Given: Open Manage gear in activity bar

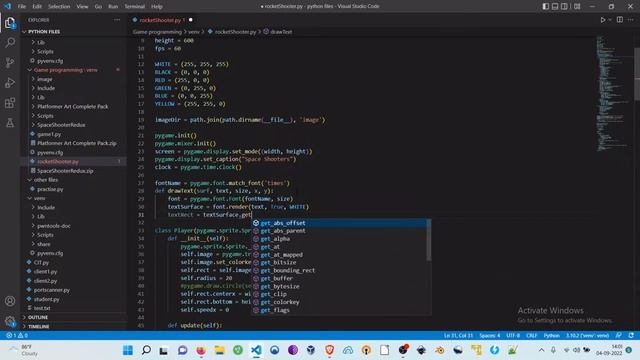Looking at the screenshot, I should tap(10, 321).
